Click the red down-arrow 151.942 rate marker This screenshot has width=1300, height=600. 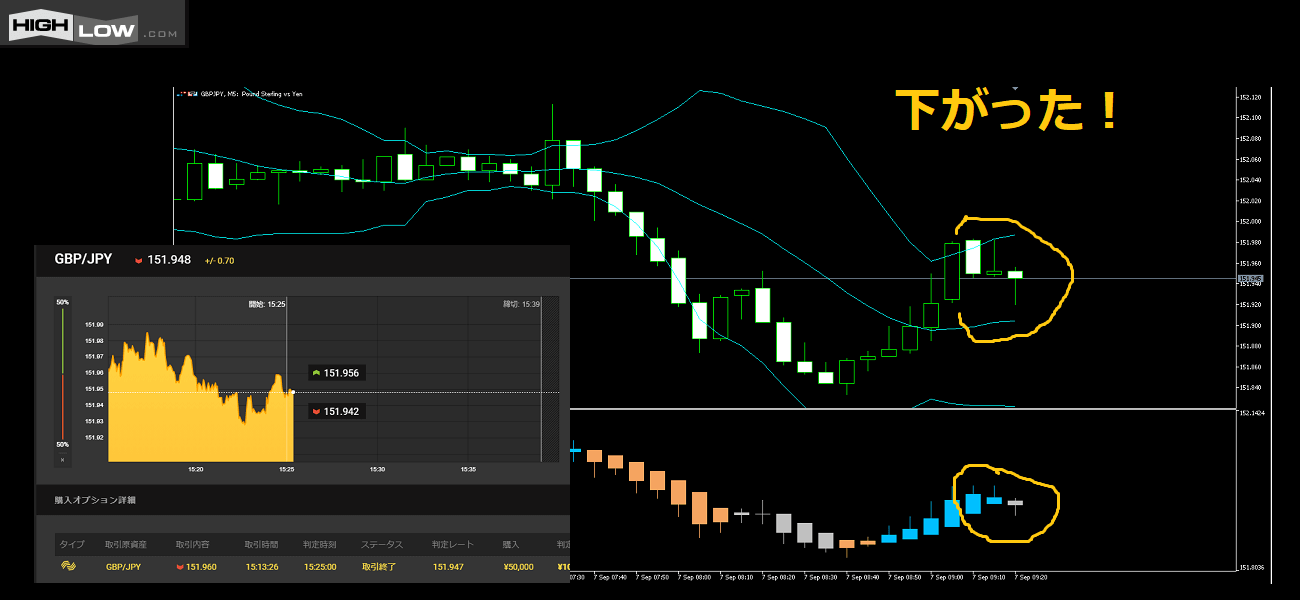click(x=336, y=411)
